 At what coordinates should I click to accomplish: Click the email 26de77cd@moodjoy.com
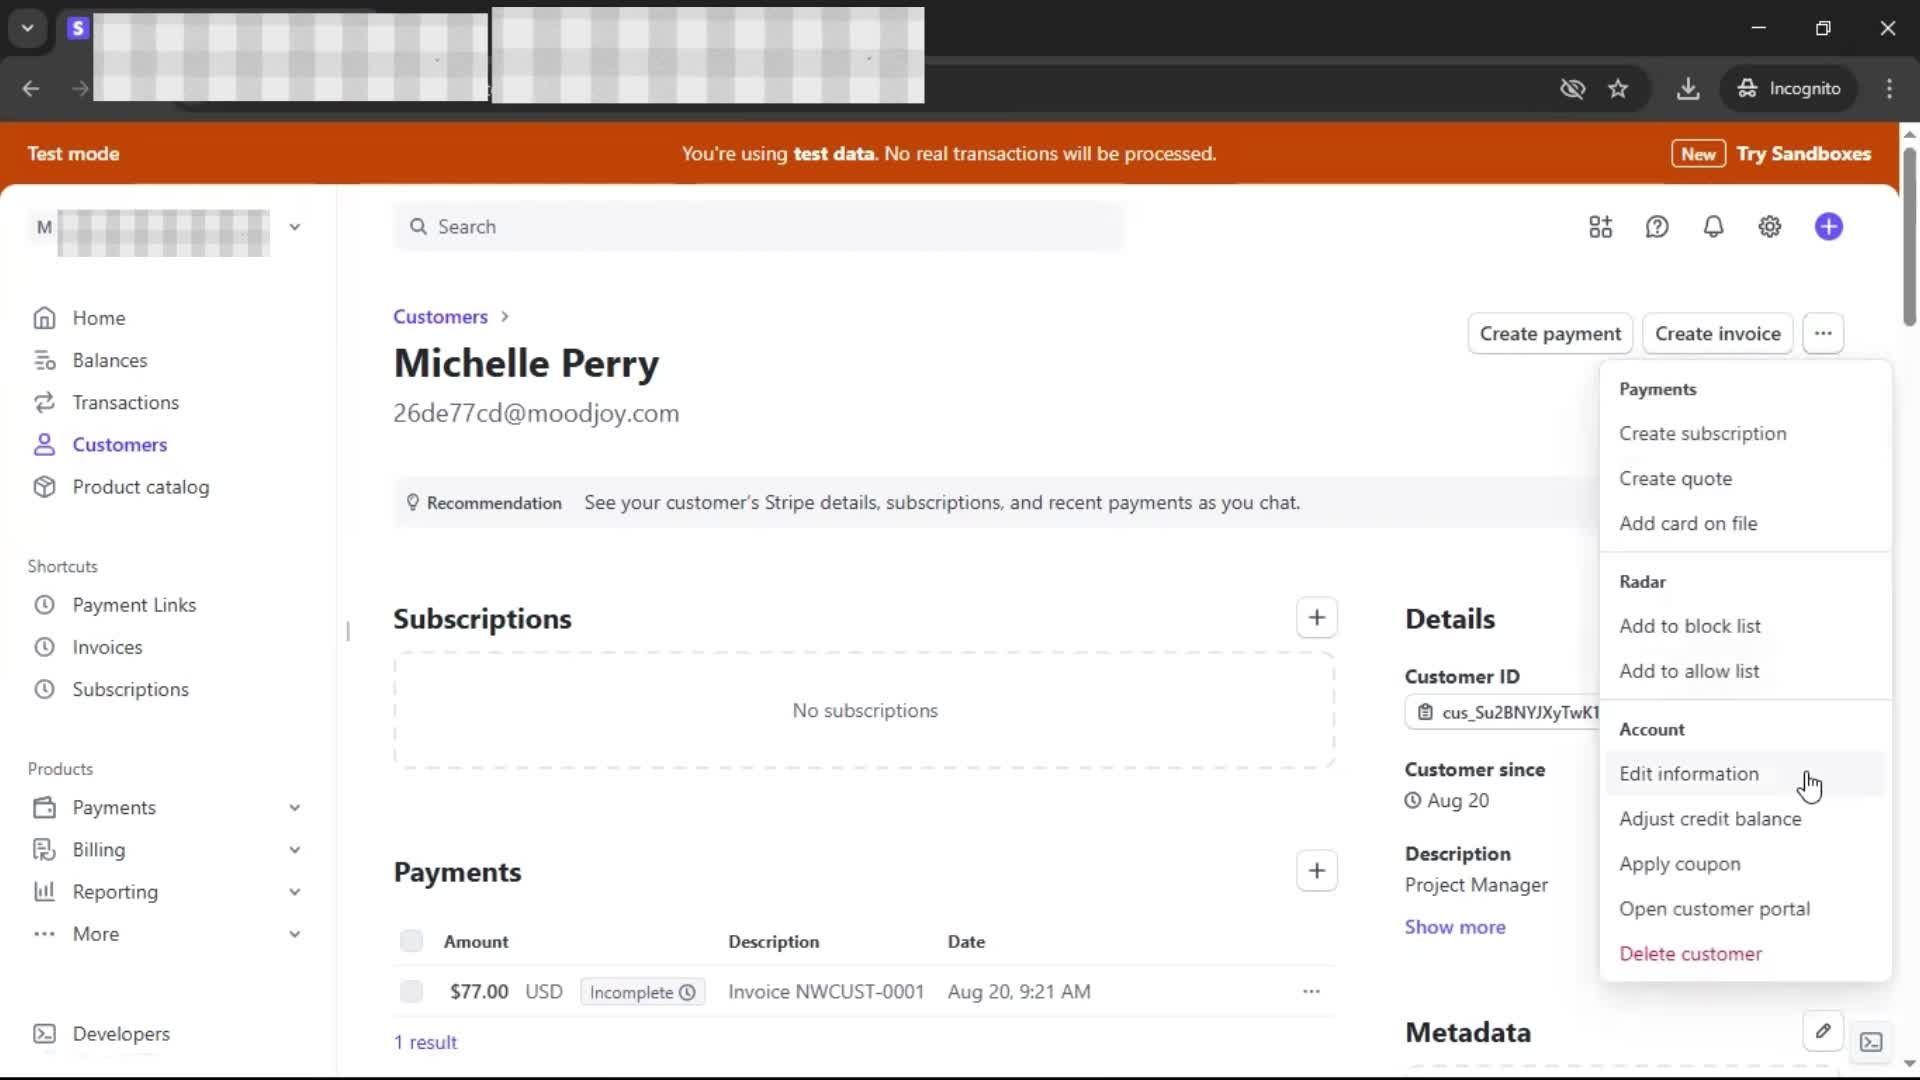point(536,414)
